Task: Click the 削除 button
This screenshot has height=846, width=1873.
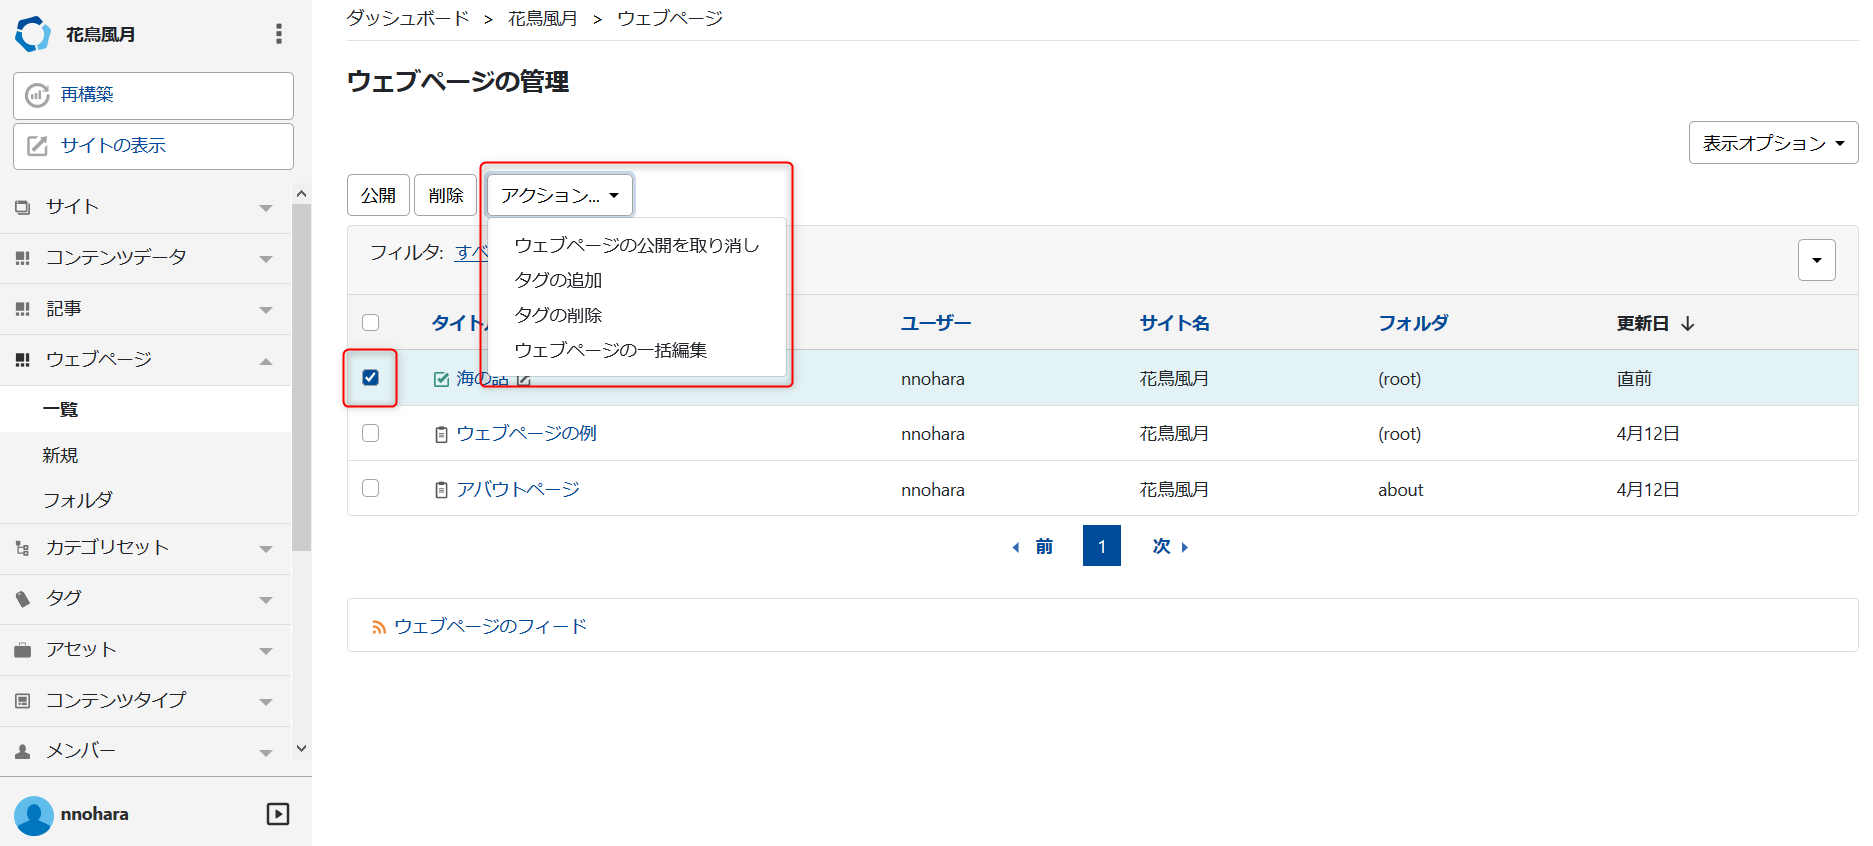Action: tap(446, 195)
